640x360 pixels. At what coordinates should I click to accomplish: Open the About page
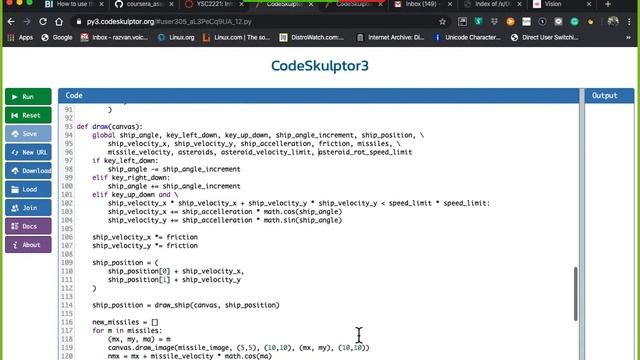pos(28,245)
